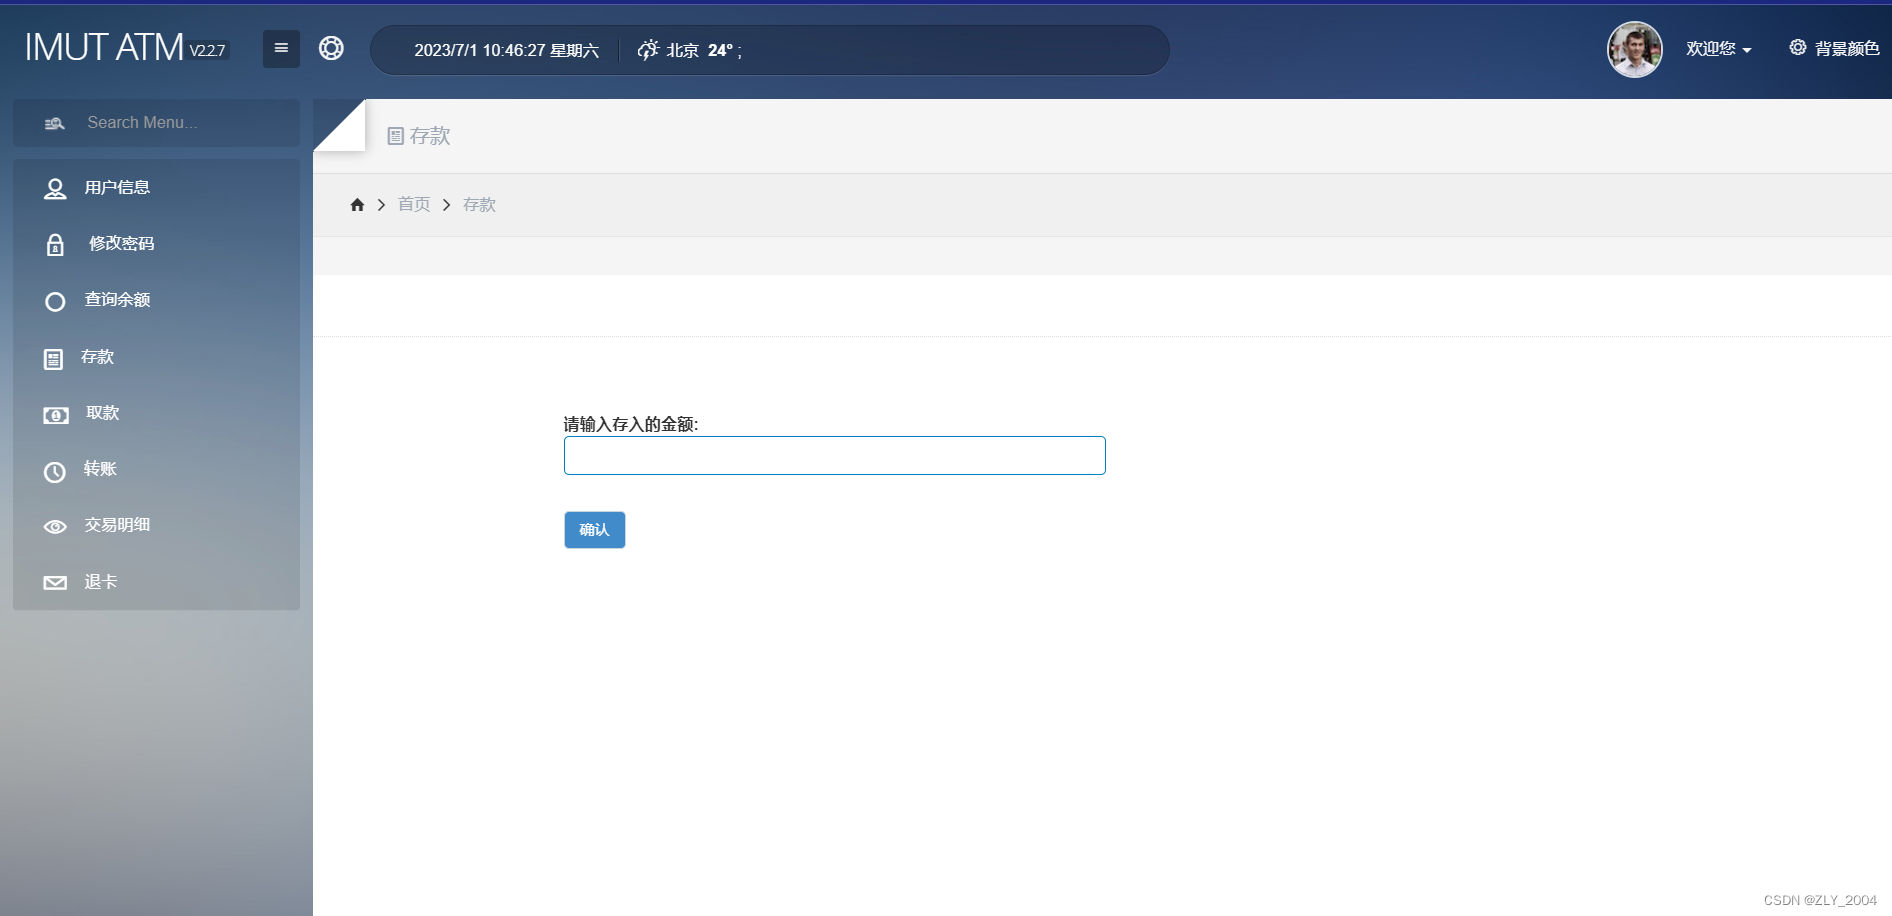Expand the search menu field

156,122
